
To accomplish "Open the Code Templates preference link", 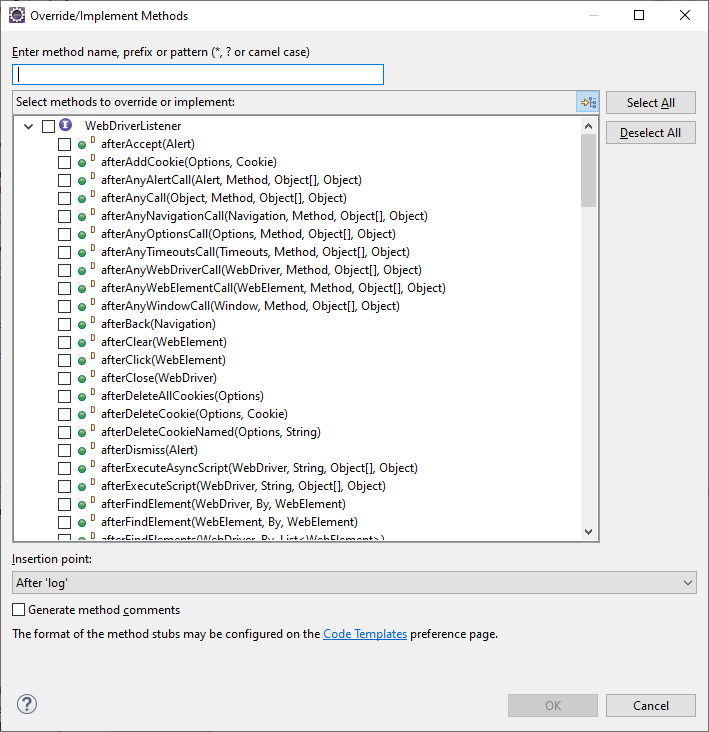I will click(x=364, y=633).
